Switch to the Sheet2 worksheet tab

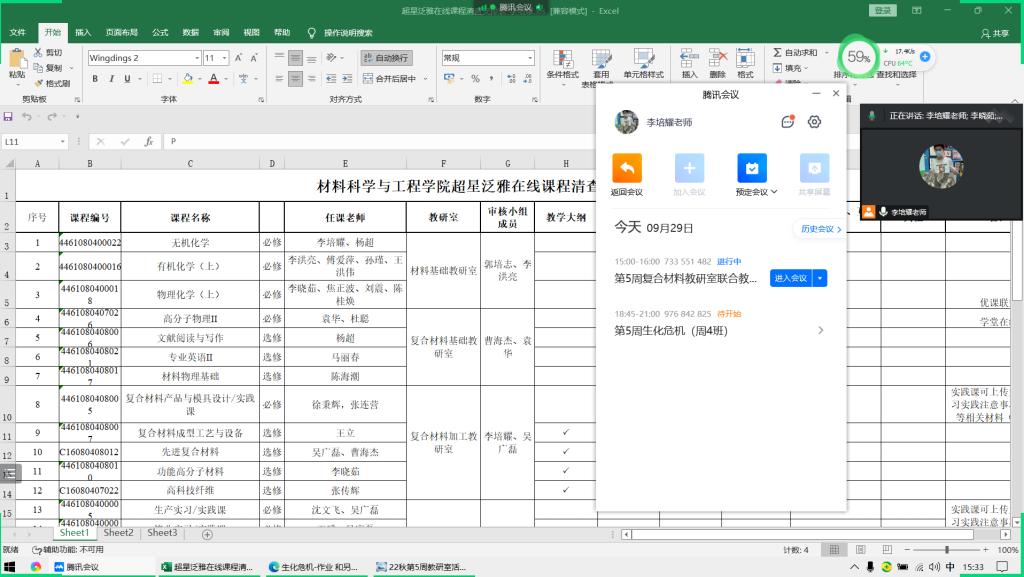118,533
